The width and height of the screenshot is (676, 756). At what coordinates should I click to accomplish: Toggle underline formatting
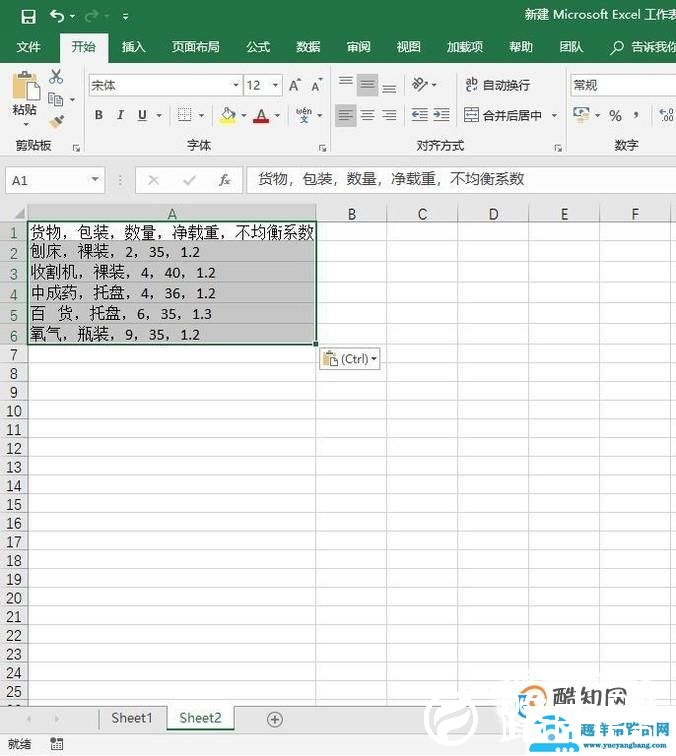[142, 115]
